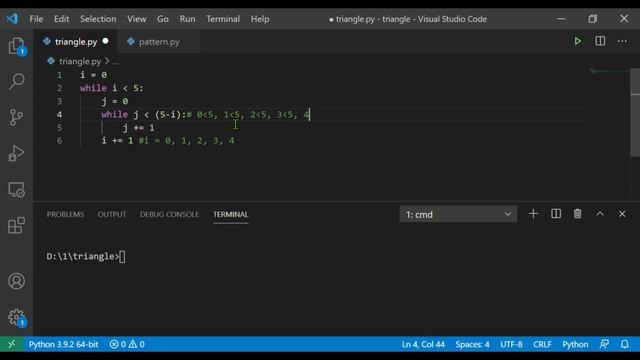Screen dimensions: 640x360
Task: Split the editor to the right
Action: (600, 41)
